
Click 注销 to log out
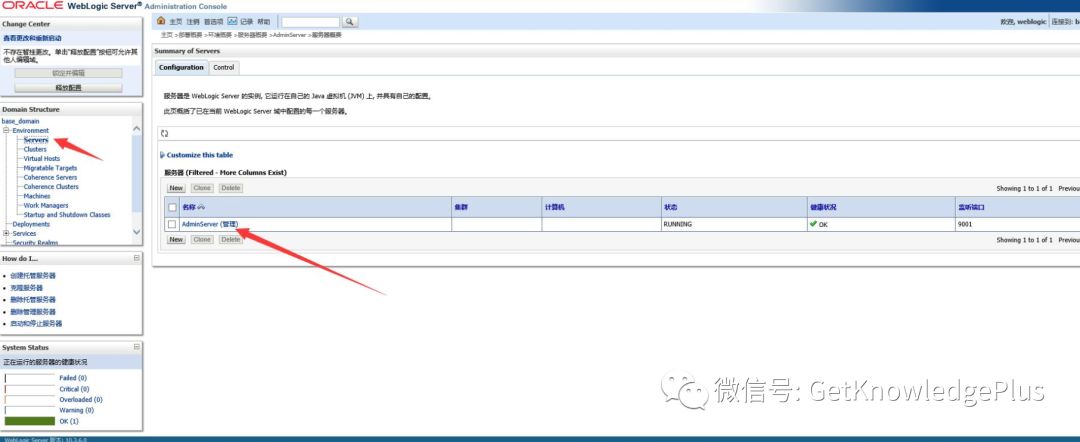(193, 22)
